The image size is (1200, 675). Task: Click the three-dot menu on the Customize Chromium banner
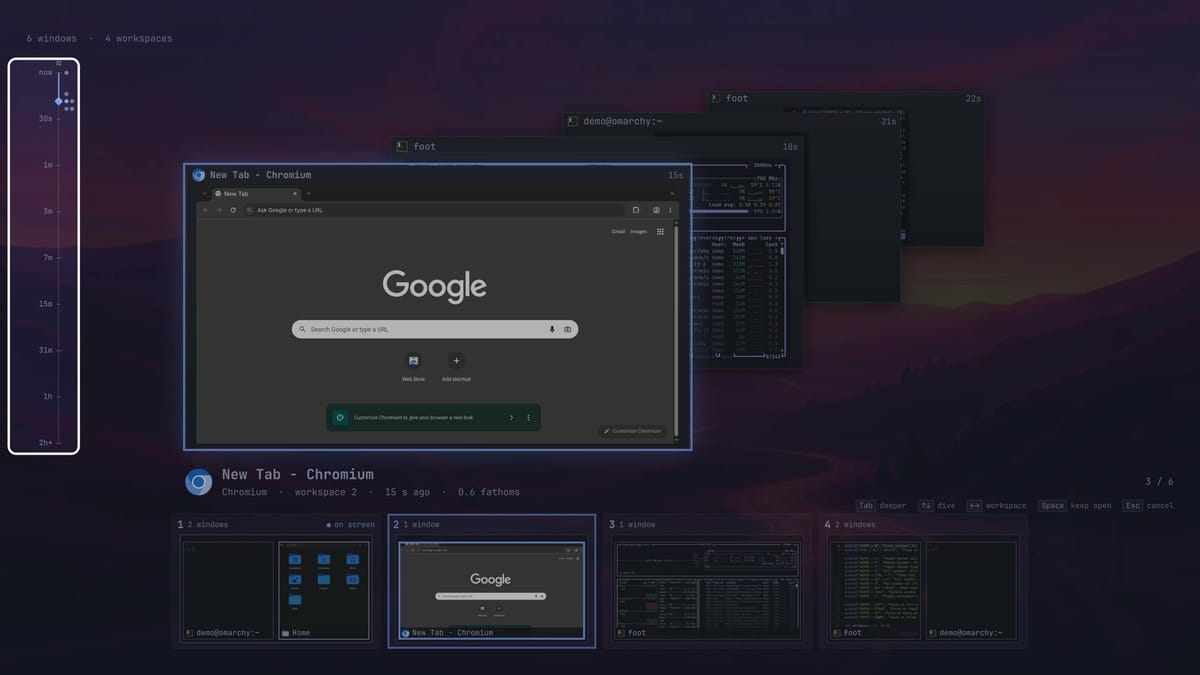[529, 417]
